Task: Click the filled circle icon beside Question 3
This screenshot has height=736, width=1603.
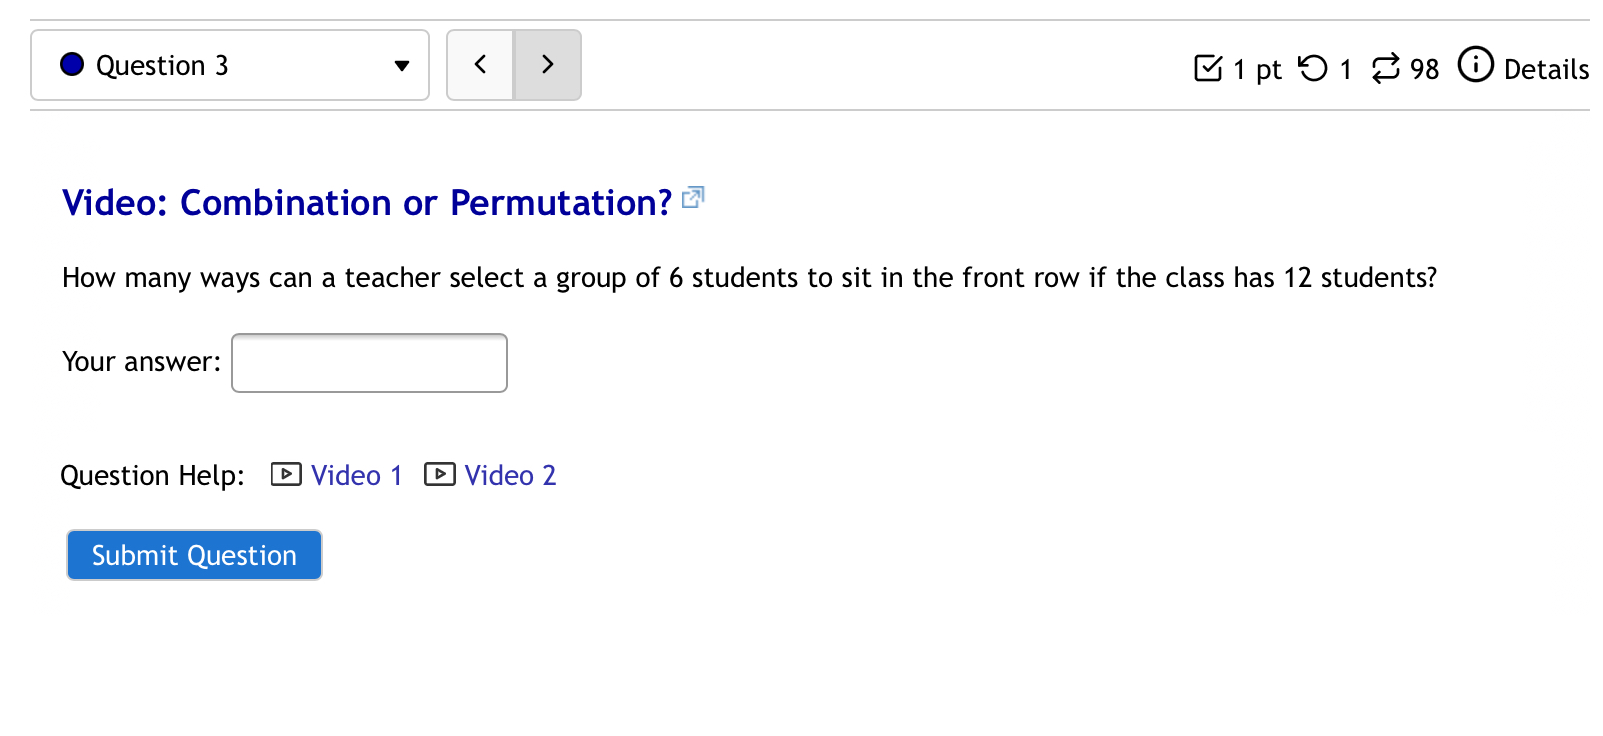Action: click(71, 64)
